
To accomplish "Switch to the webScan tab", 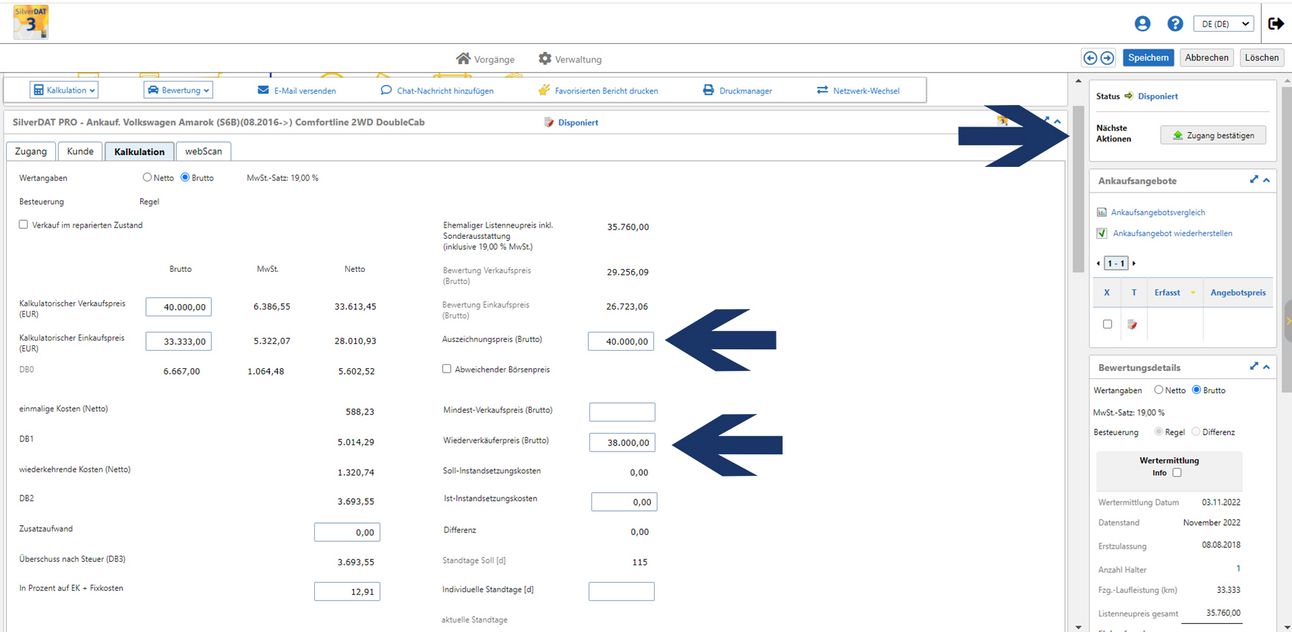I will (203, 152).
